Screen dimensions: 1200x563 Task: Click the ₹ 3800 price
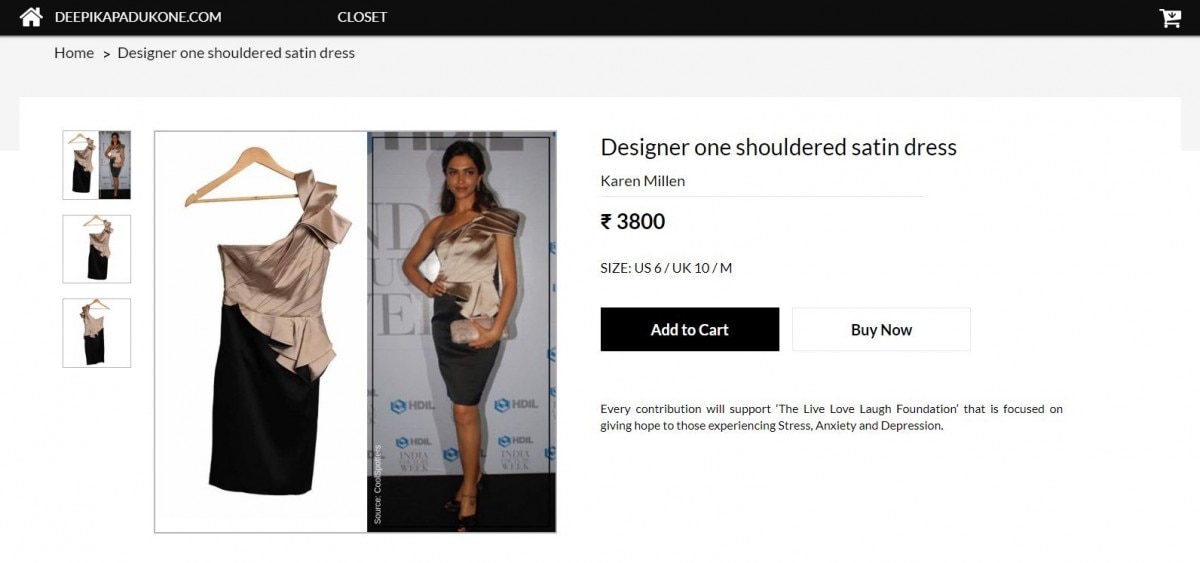pyautogui.click(x=633, y=222)
